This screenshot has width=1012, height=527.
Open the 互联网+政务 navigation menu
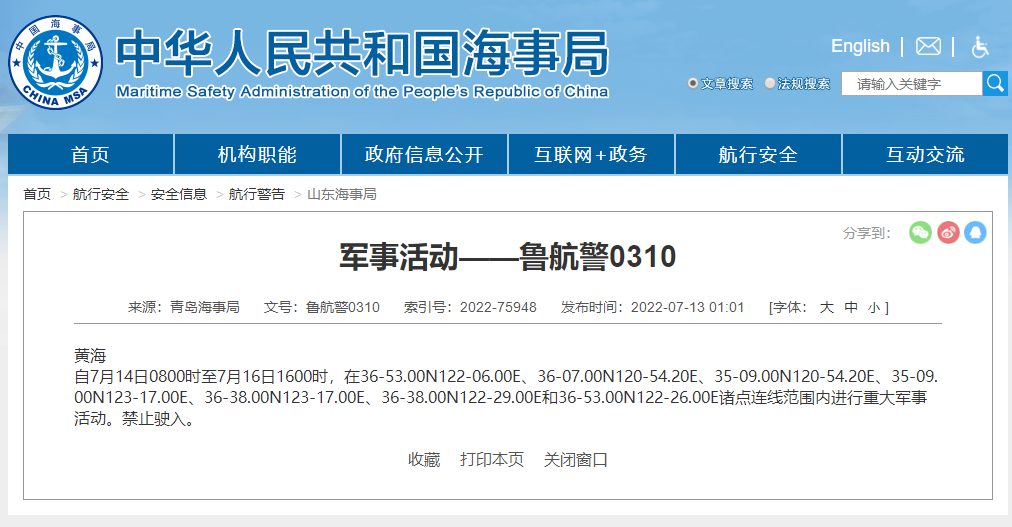(x=591, y=154)
